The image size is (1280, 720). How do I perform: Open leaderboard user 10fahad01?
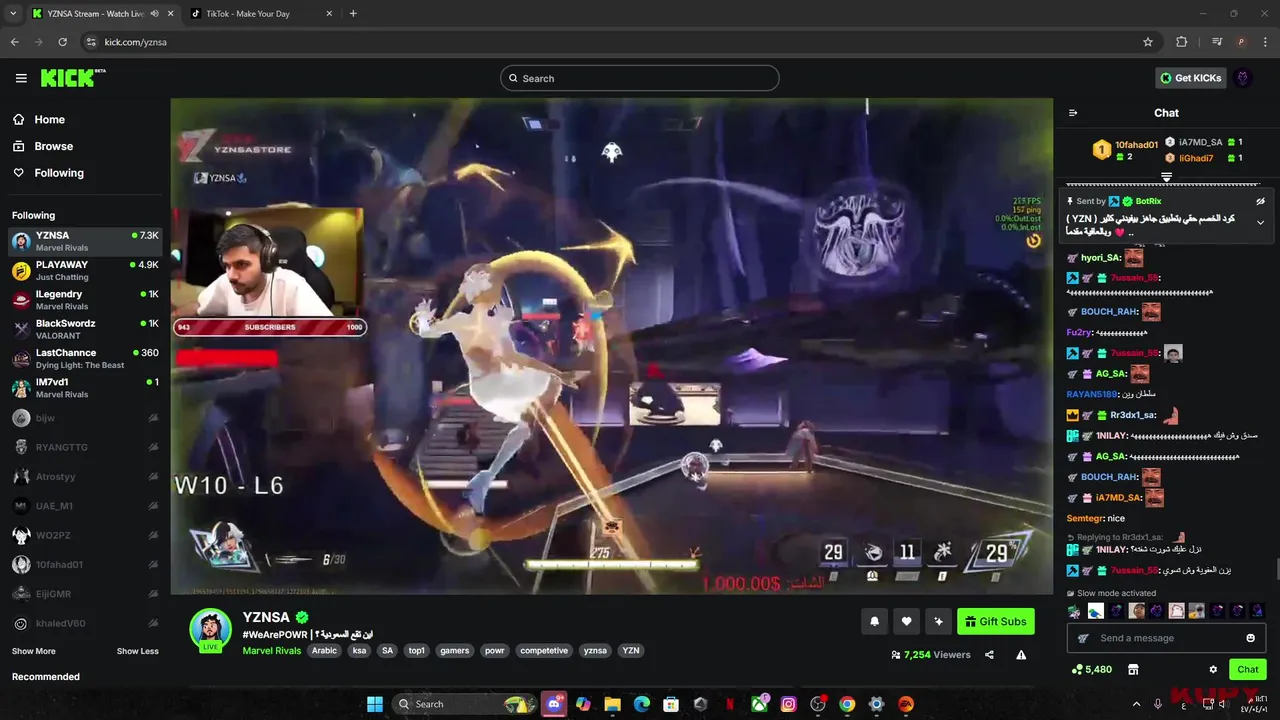point(1136,145)
